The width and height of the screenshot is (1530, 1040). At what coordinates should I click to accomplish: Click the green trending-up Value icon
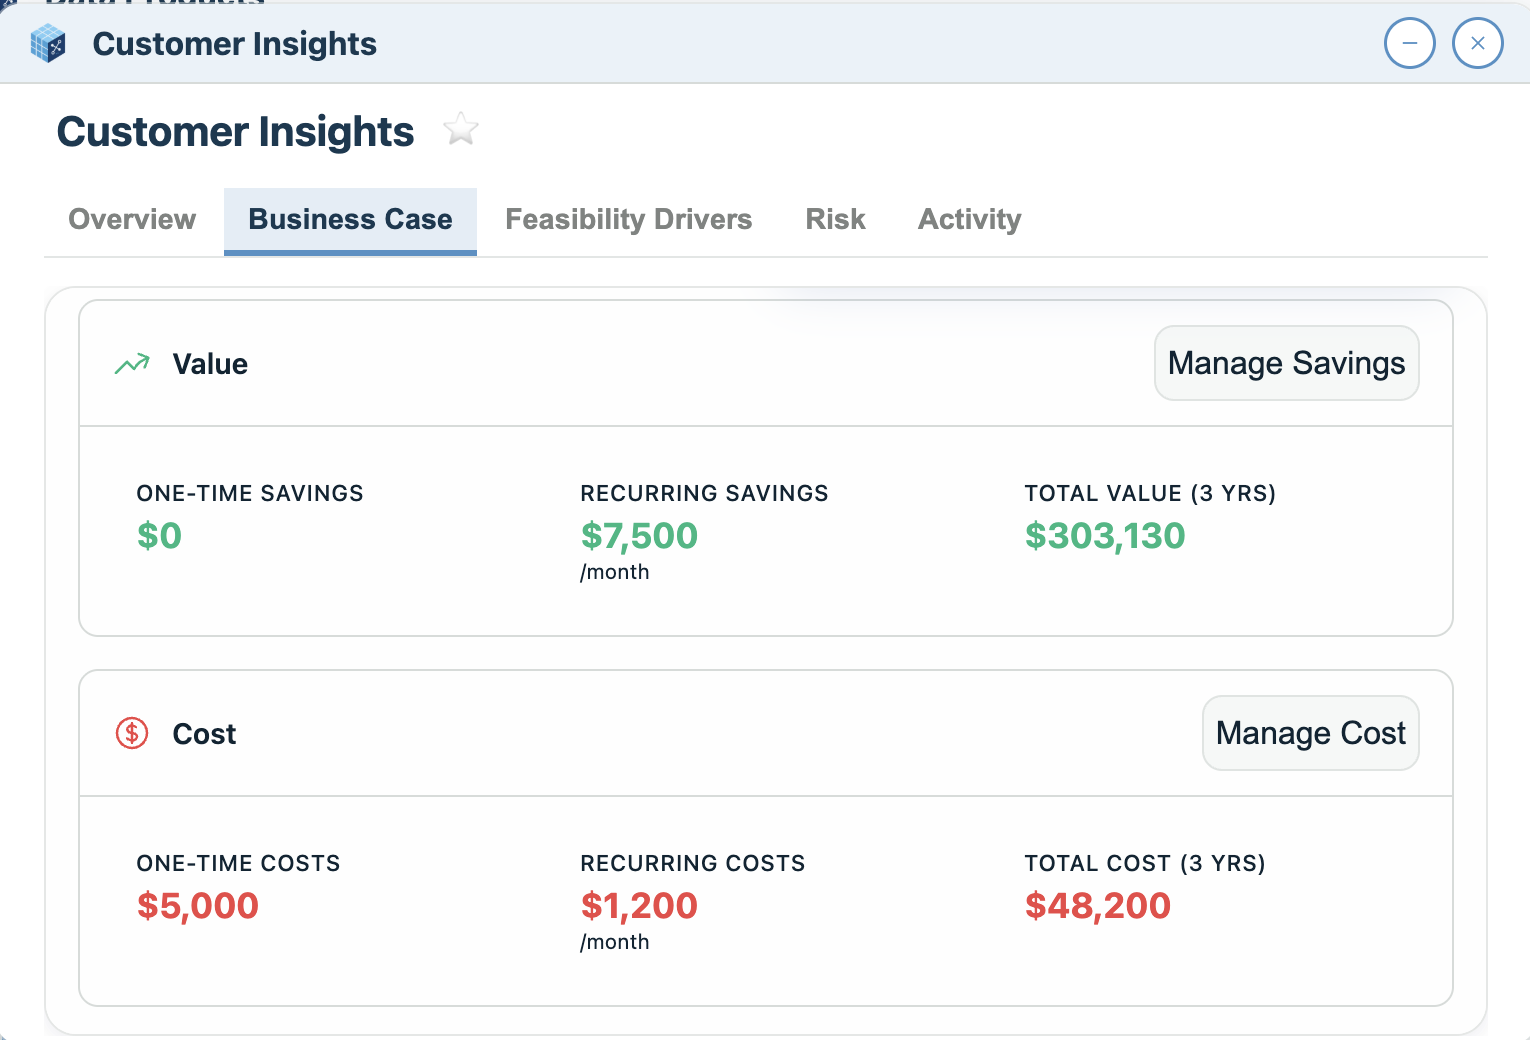(x=132, y=364)
